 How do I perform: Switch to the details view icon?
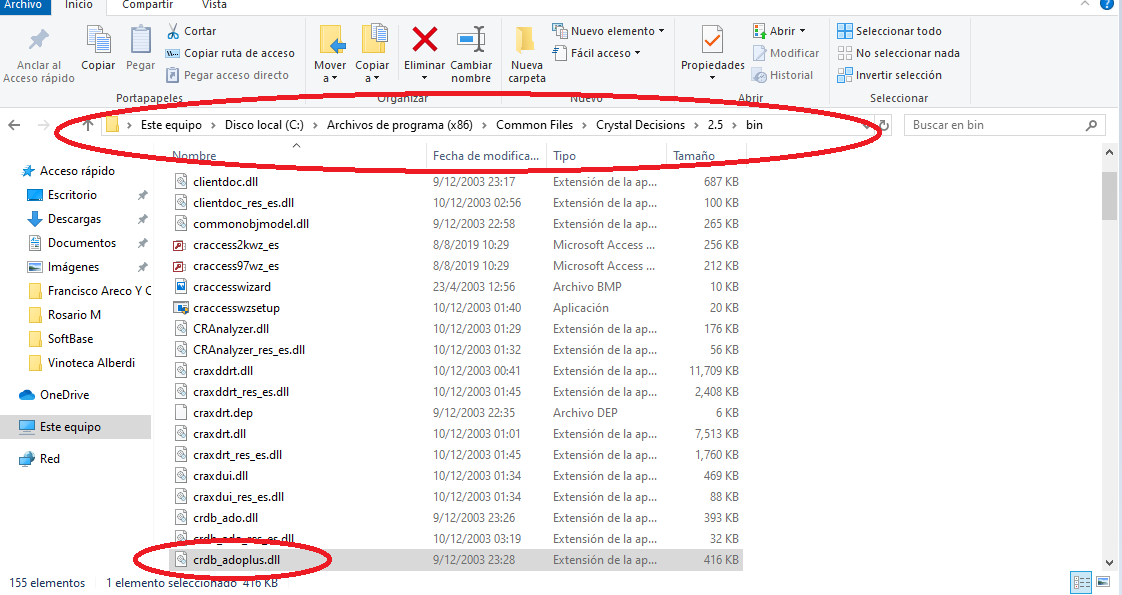click(x=1081, y=582)
